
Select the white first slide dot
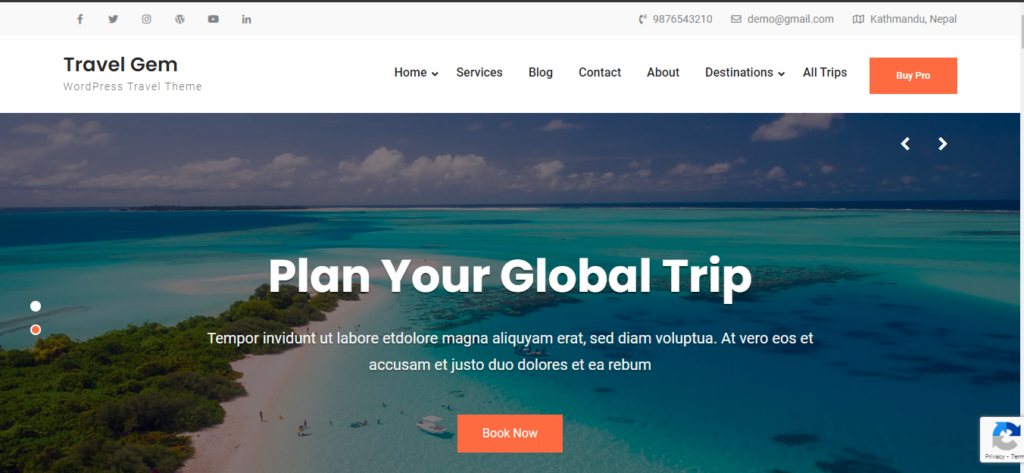coord(35,306)
